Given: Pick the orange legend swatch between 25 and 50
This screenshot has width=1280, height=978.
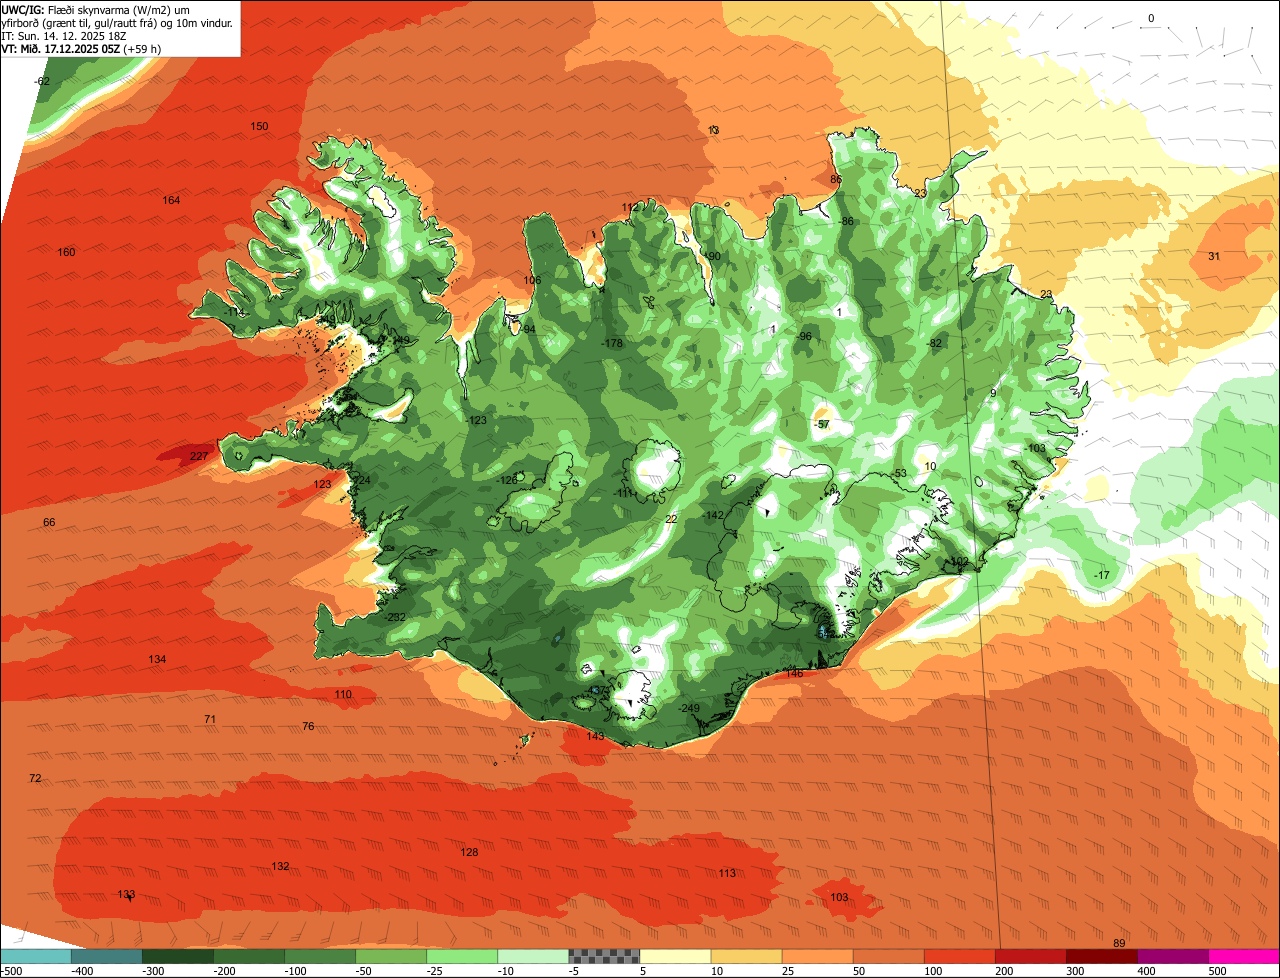Looking at the screenshot, I should (x=817, y=956).
